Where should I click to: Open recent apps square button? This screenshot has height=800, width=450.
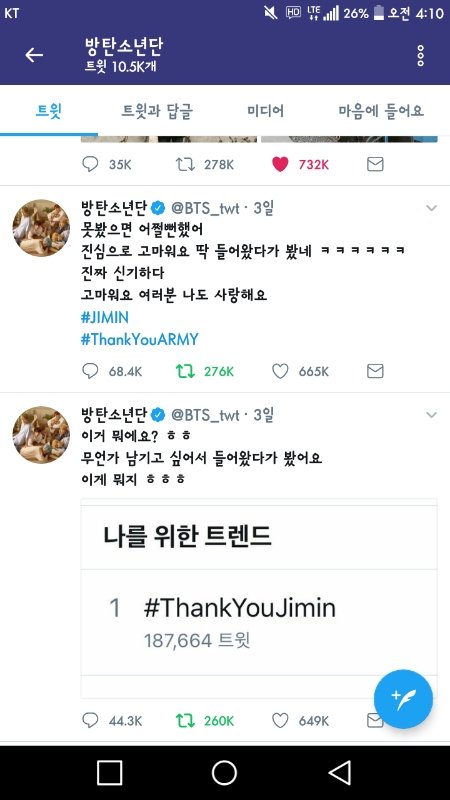[109, 772]
